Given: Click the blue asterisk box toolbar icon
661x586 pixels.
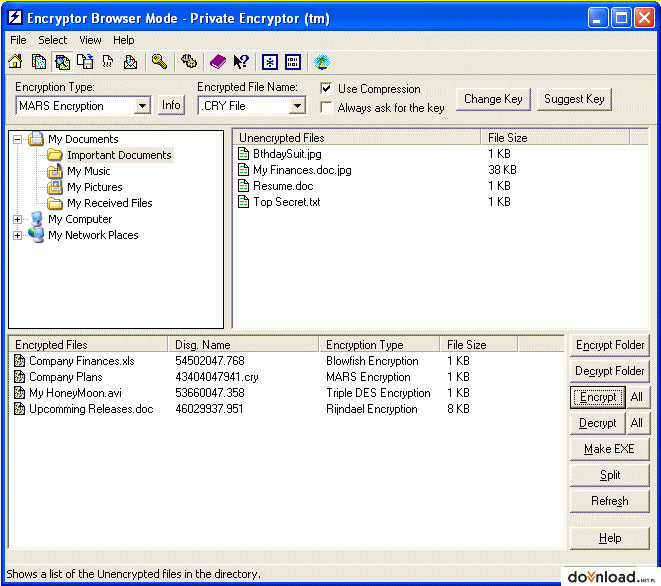Looking at the screenshot, I should [x=270, y=62].
